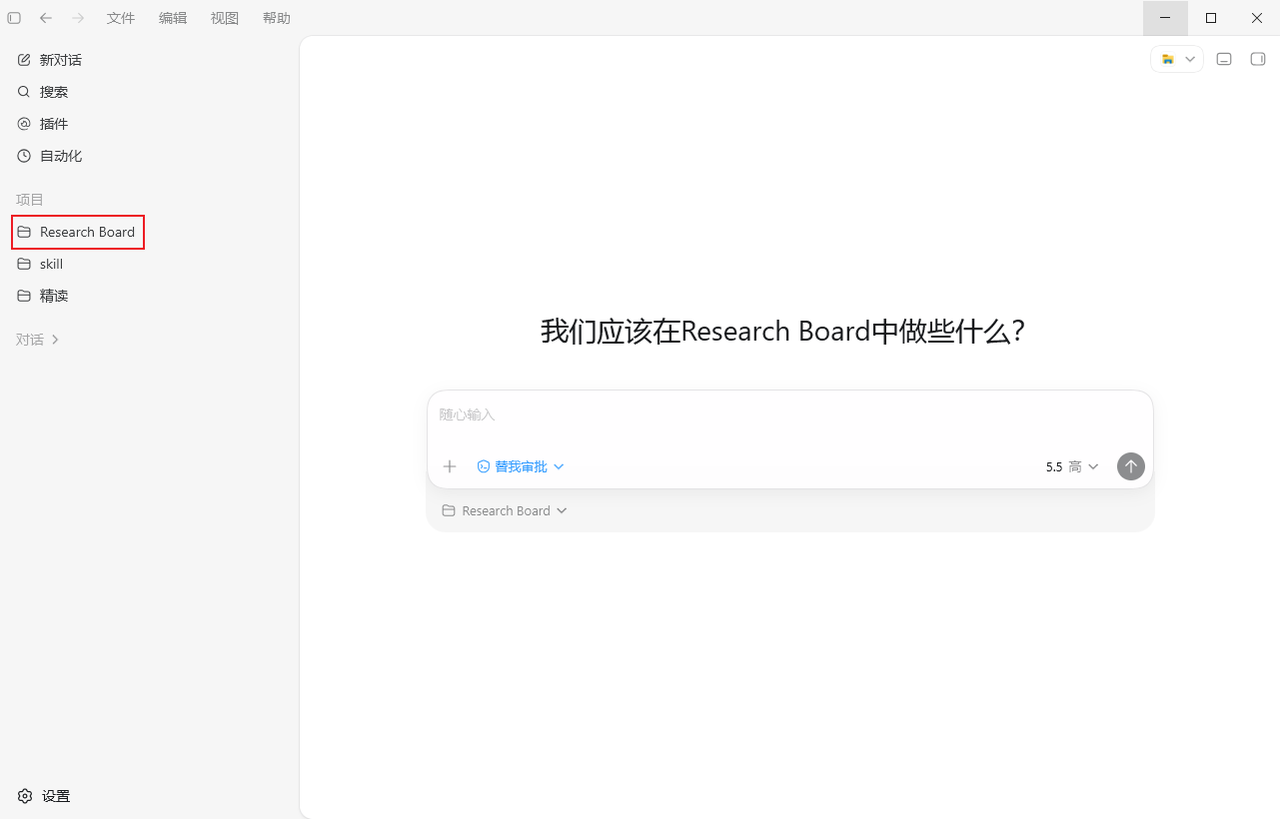This screenshot has width=1280, height=819.
Task: Click the 随心输入 message input field
Action: [790, 415]
